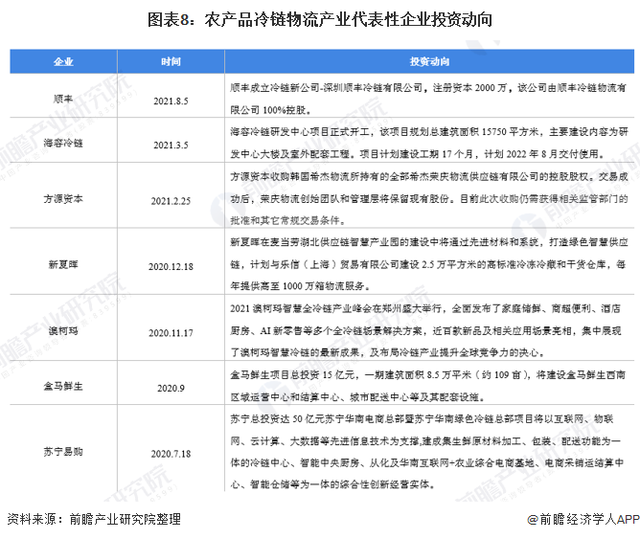
Task: Click the chart title 图表8 heading
Action: coord(319,19)
